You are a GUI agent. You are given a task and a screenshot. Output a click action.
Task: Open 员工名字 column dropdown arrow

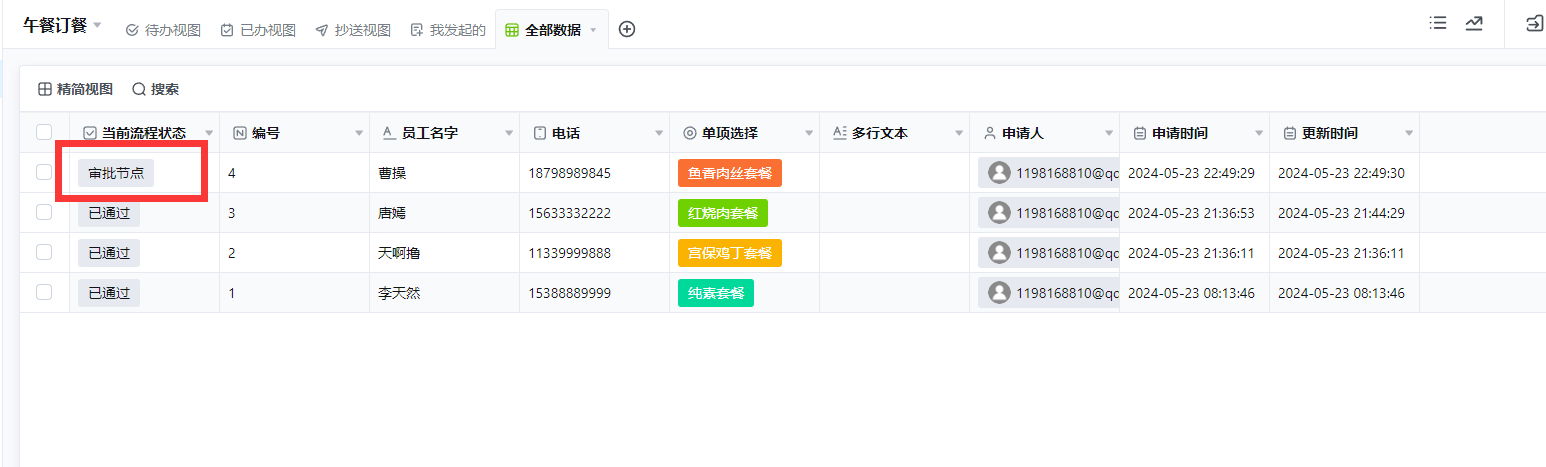pos(509,133)
